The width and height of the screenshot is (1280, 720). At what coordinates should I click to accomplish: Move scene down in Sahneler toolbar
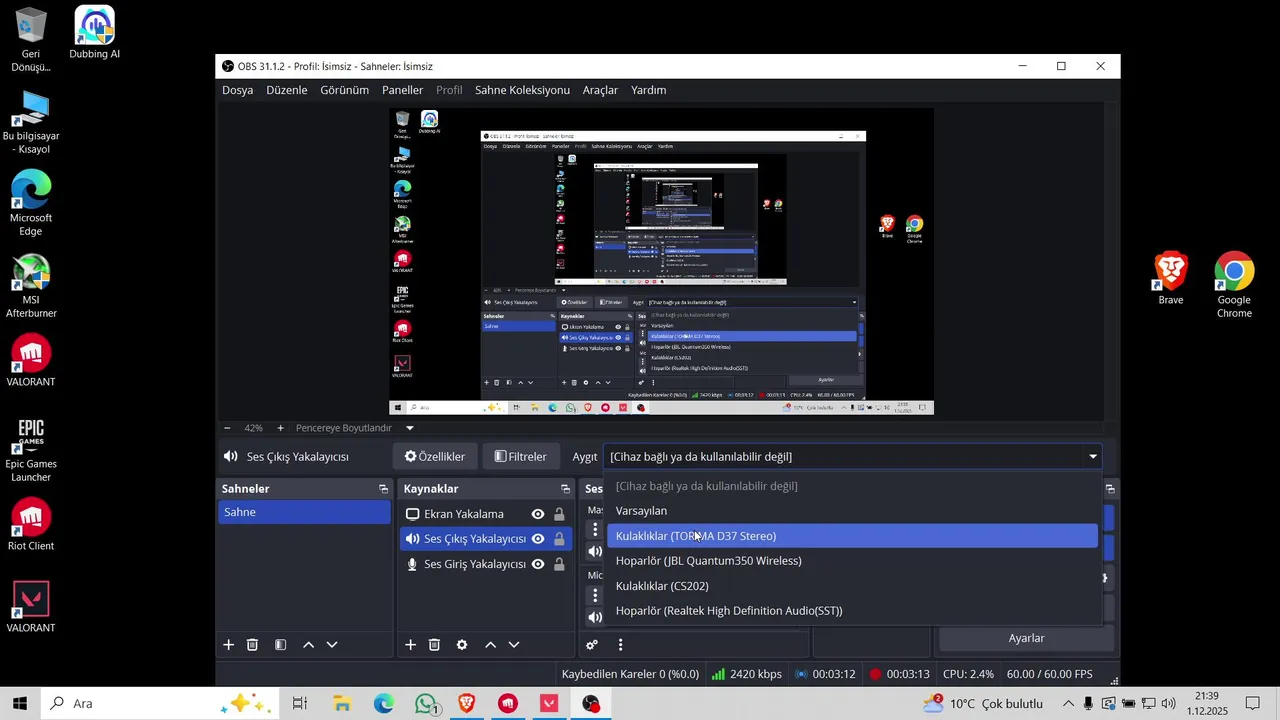tap(332, 645)
